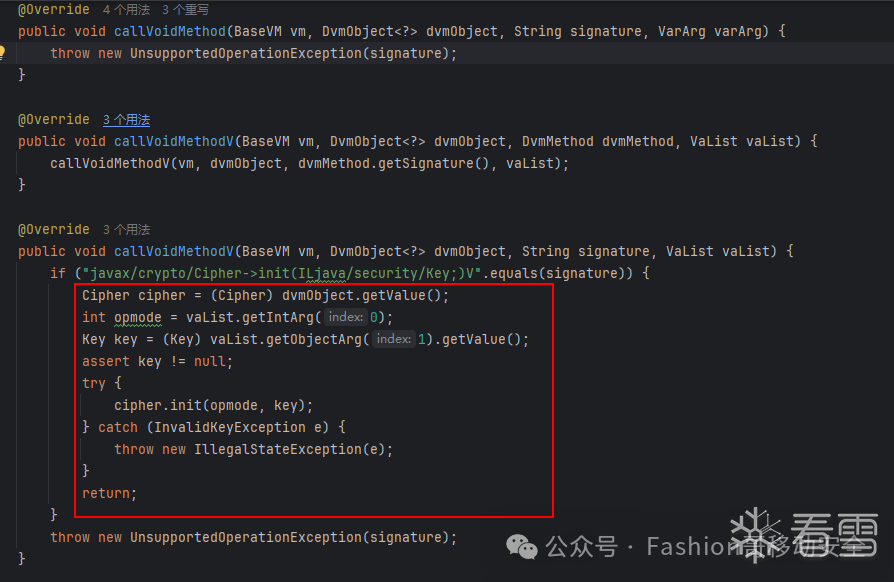Click 'throw new IllegalStateException(e);' line

click(253, 449)
